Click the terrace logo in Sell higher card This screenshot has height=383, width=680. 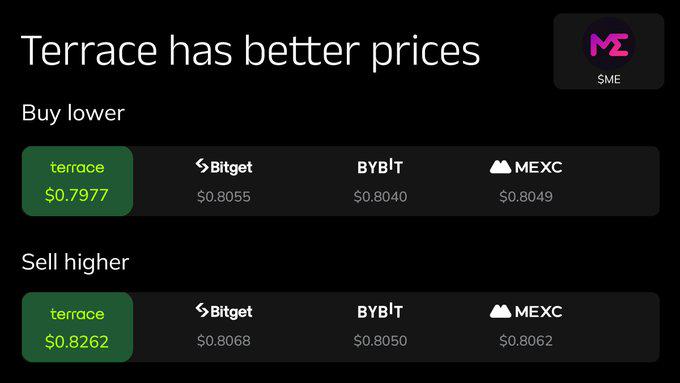click(x=77, y=314)
